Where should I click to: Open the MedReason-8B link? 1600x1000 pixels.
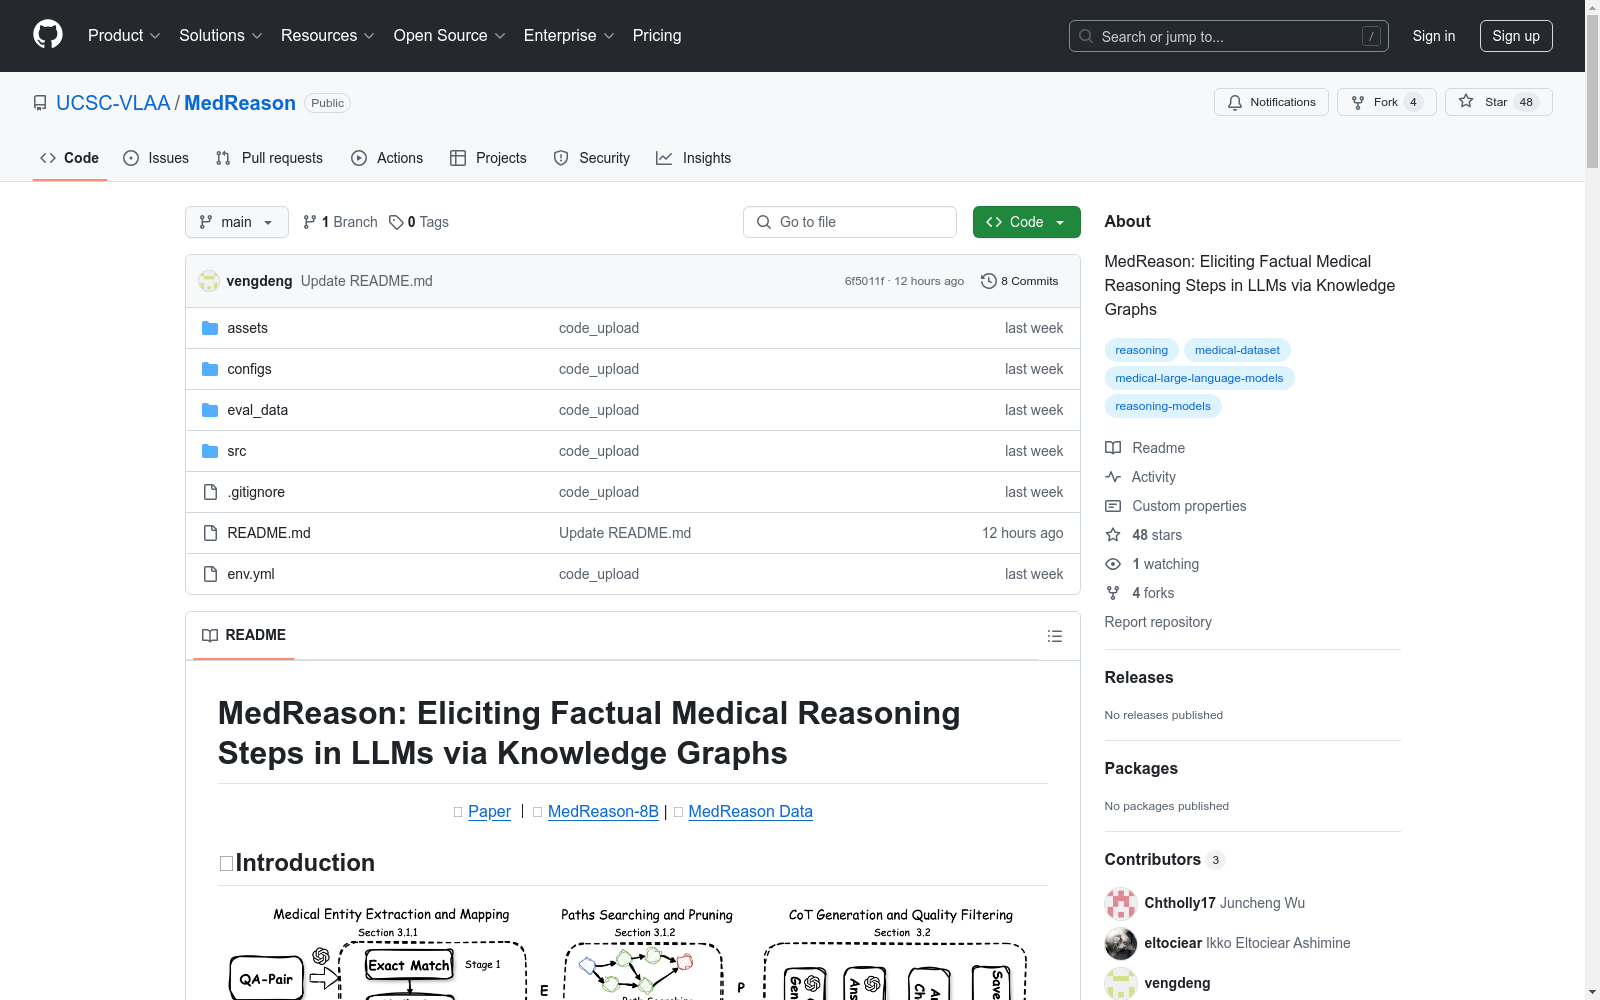(603, 811)
